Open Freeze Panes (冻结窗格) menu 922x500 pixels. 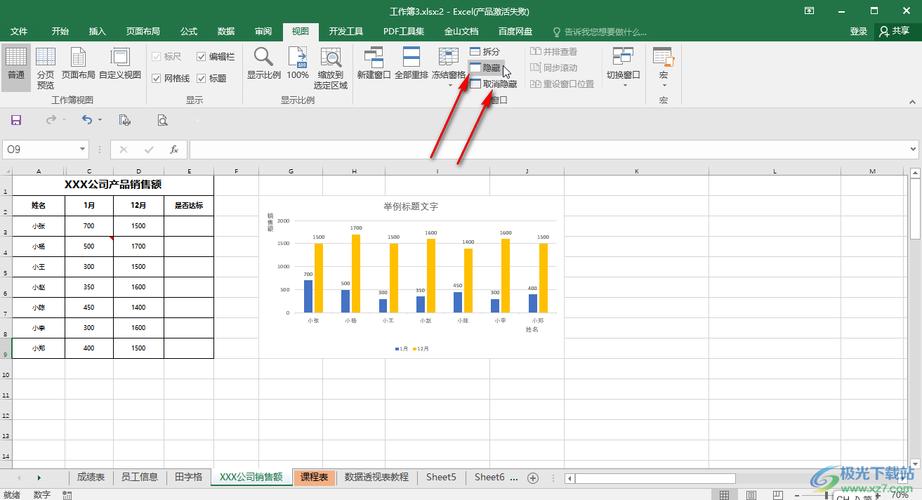coord(449,66)
